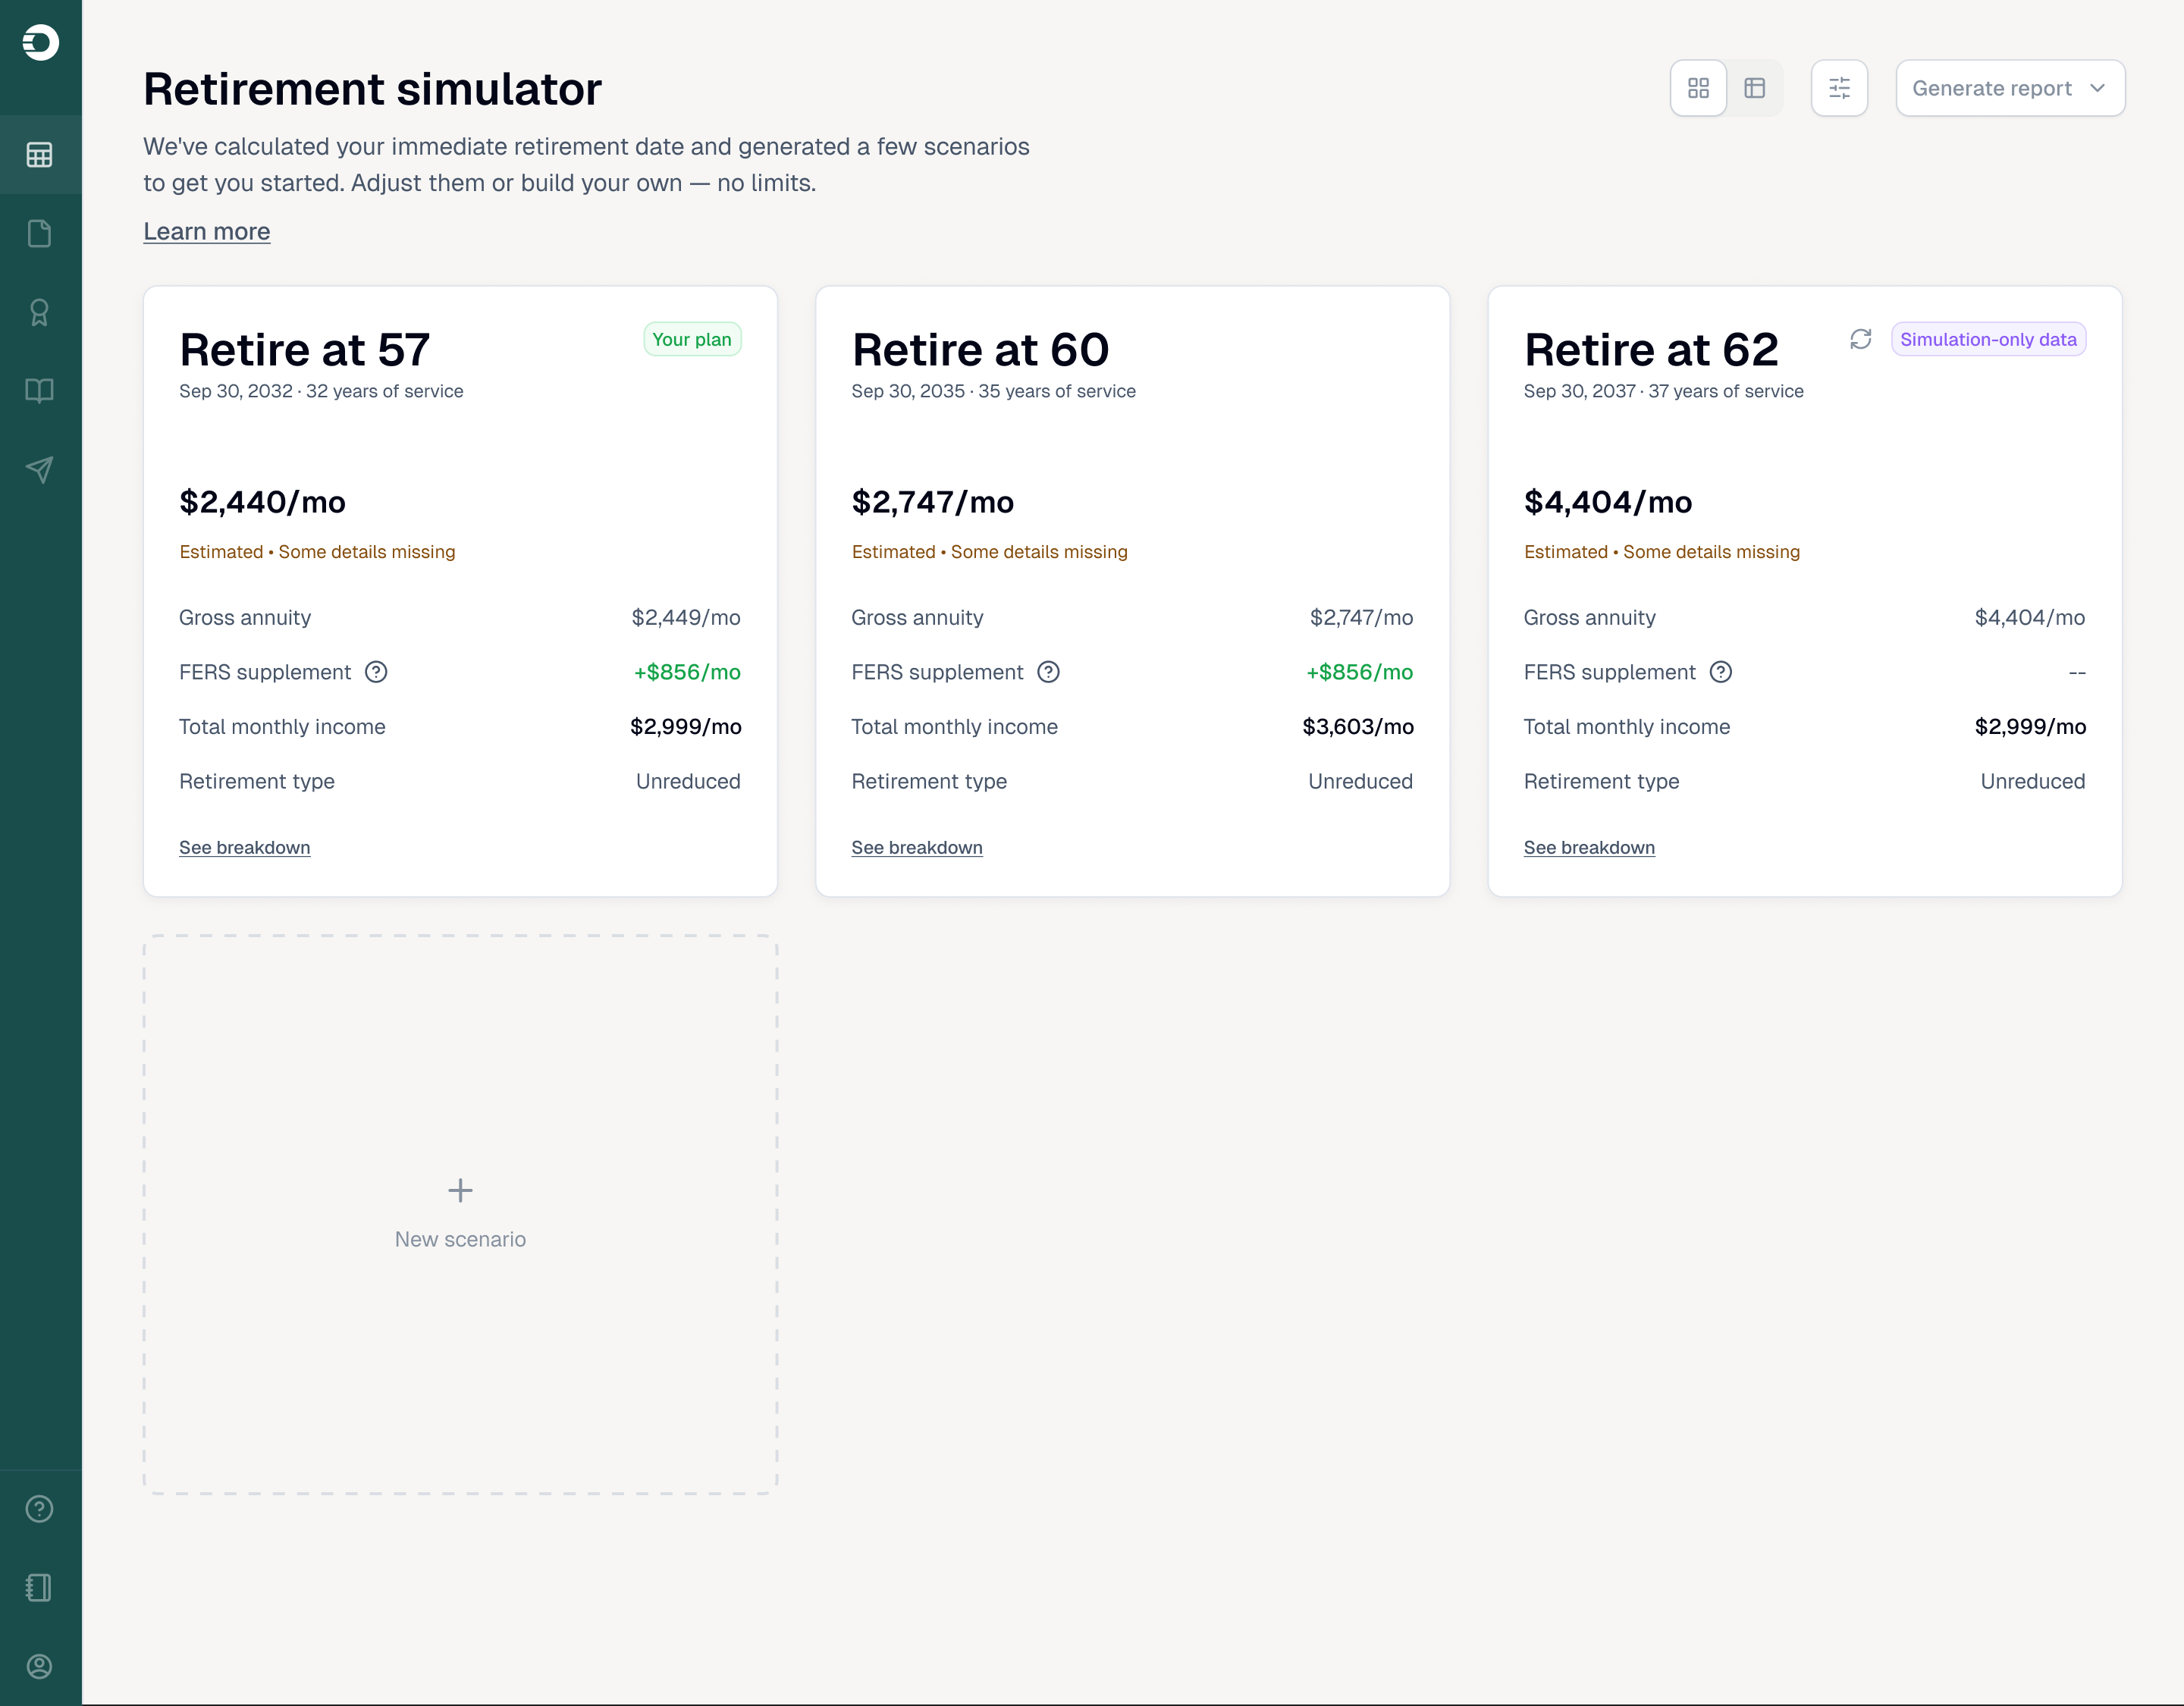This screenshot has height=1706, width=2184.
Task: Click Sep 30, 2035 · 35 years of service
Action: (993, 391)
